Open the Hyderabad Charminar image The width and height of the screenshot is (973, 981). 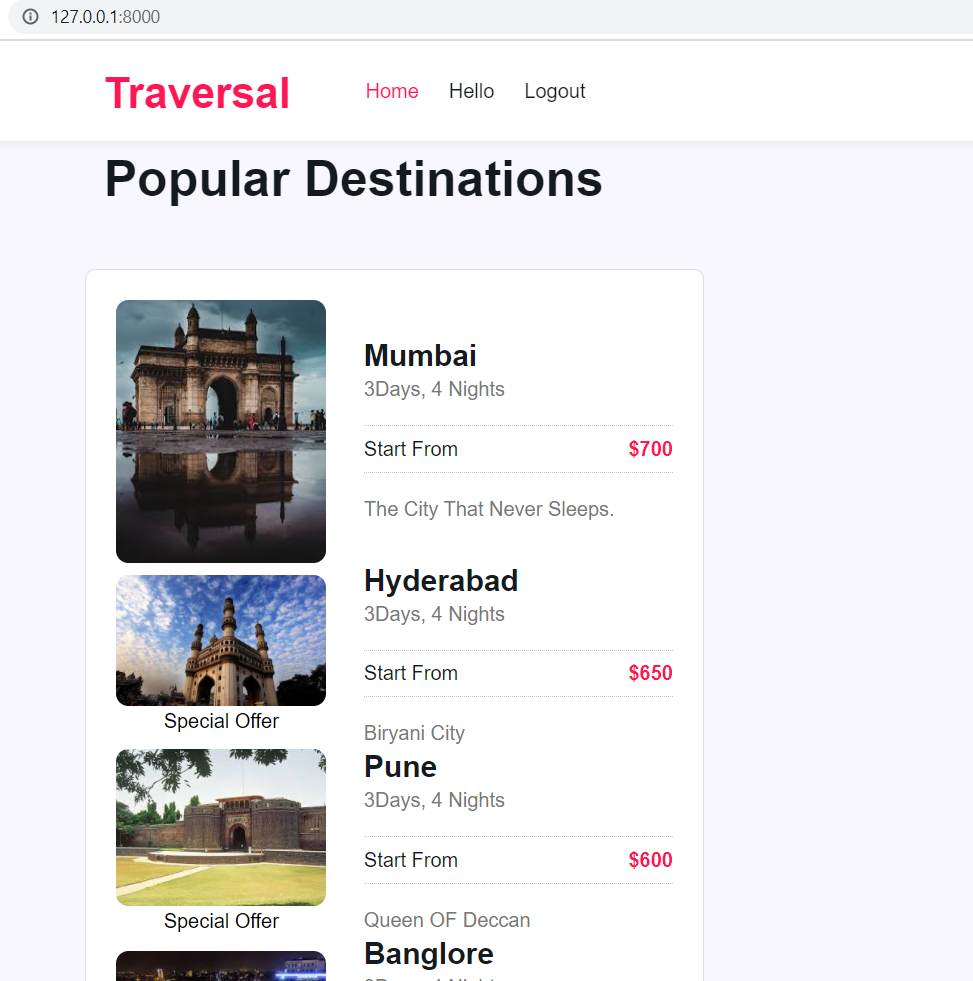[221, 641]
